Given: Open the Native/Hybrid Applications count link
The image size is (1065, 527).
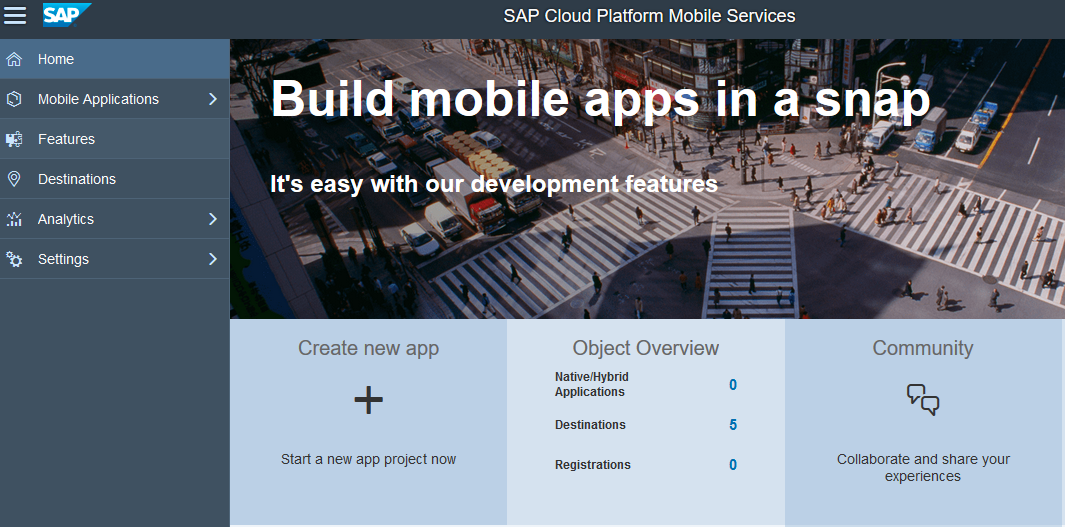Looking at the screenshot, I should point(733,385).
